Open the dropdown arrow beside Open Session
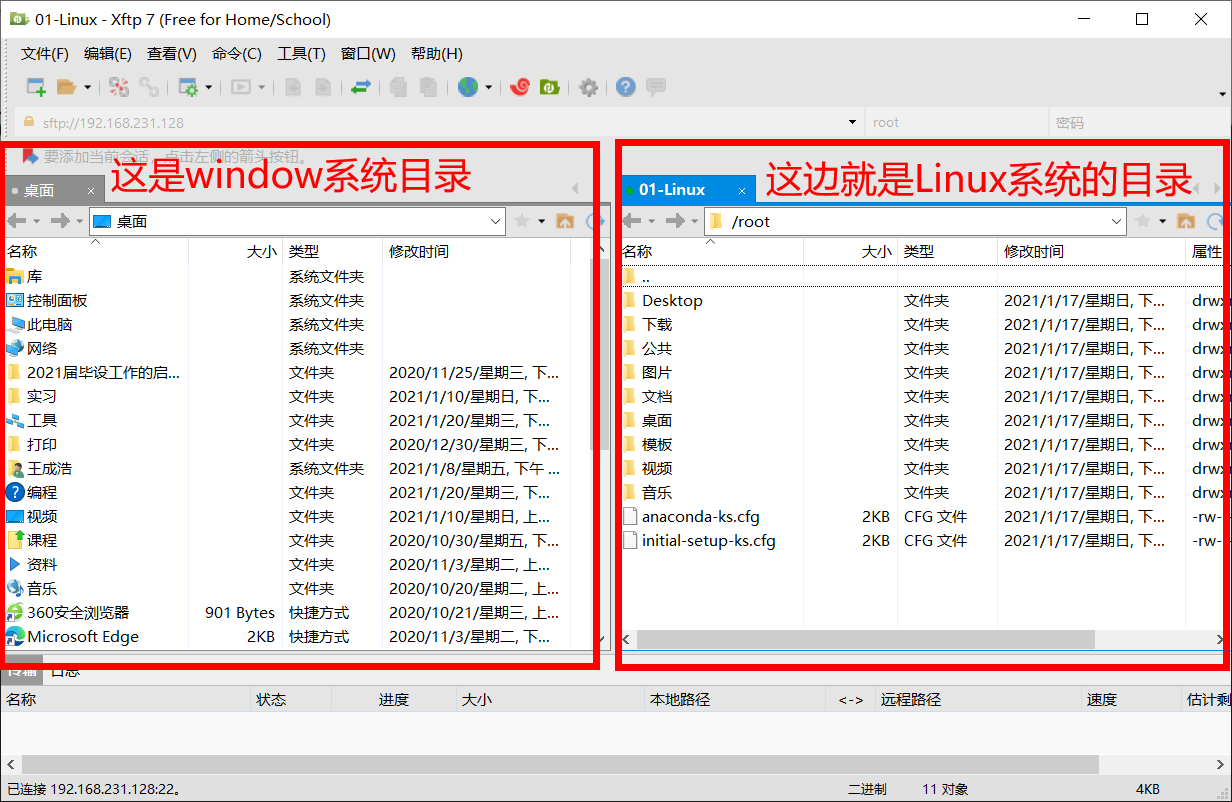The width and height of the screenshot is (1232, 802). tap(87, 87)
